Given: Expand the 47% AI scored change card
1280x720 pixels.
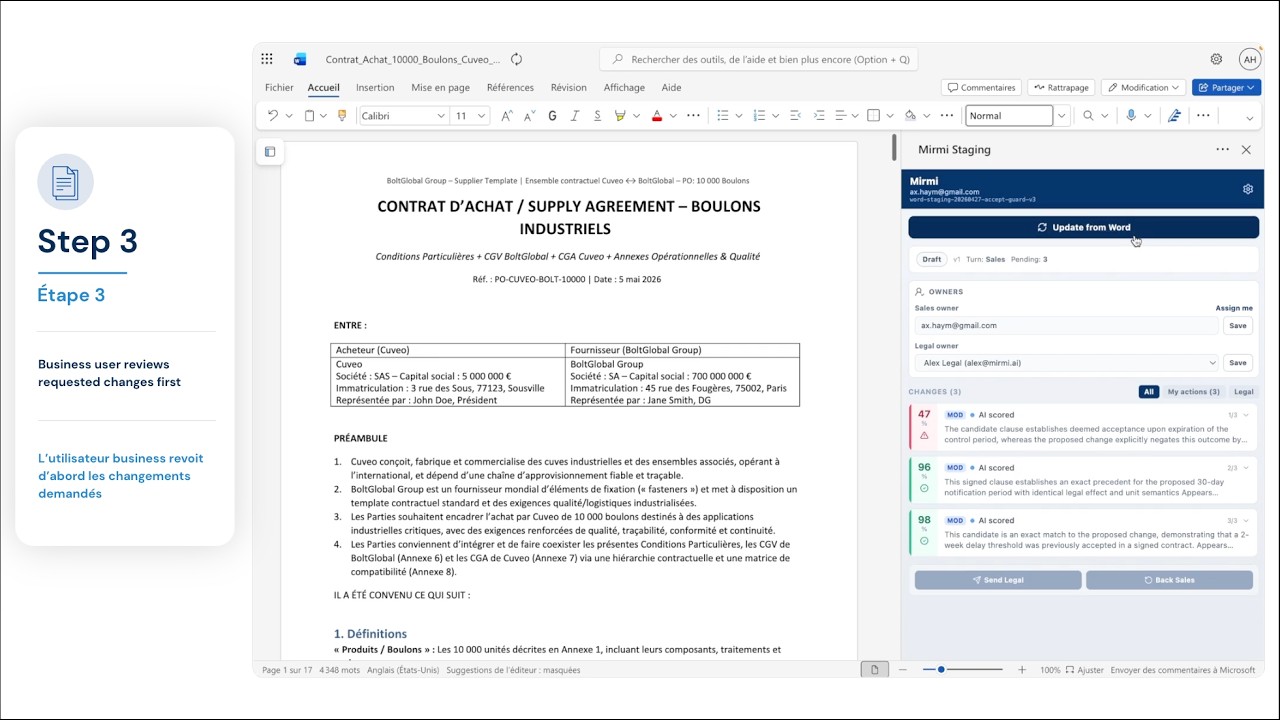Looking at the screenshot, I should 1245,414.
